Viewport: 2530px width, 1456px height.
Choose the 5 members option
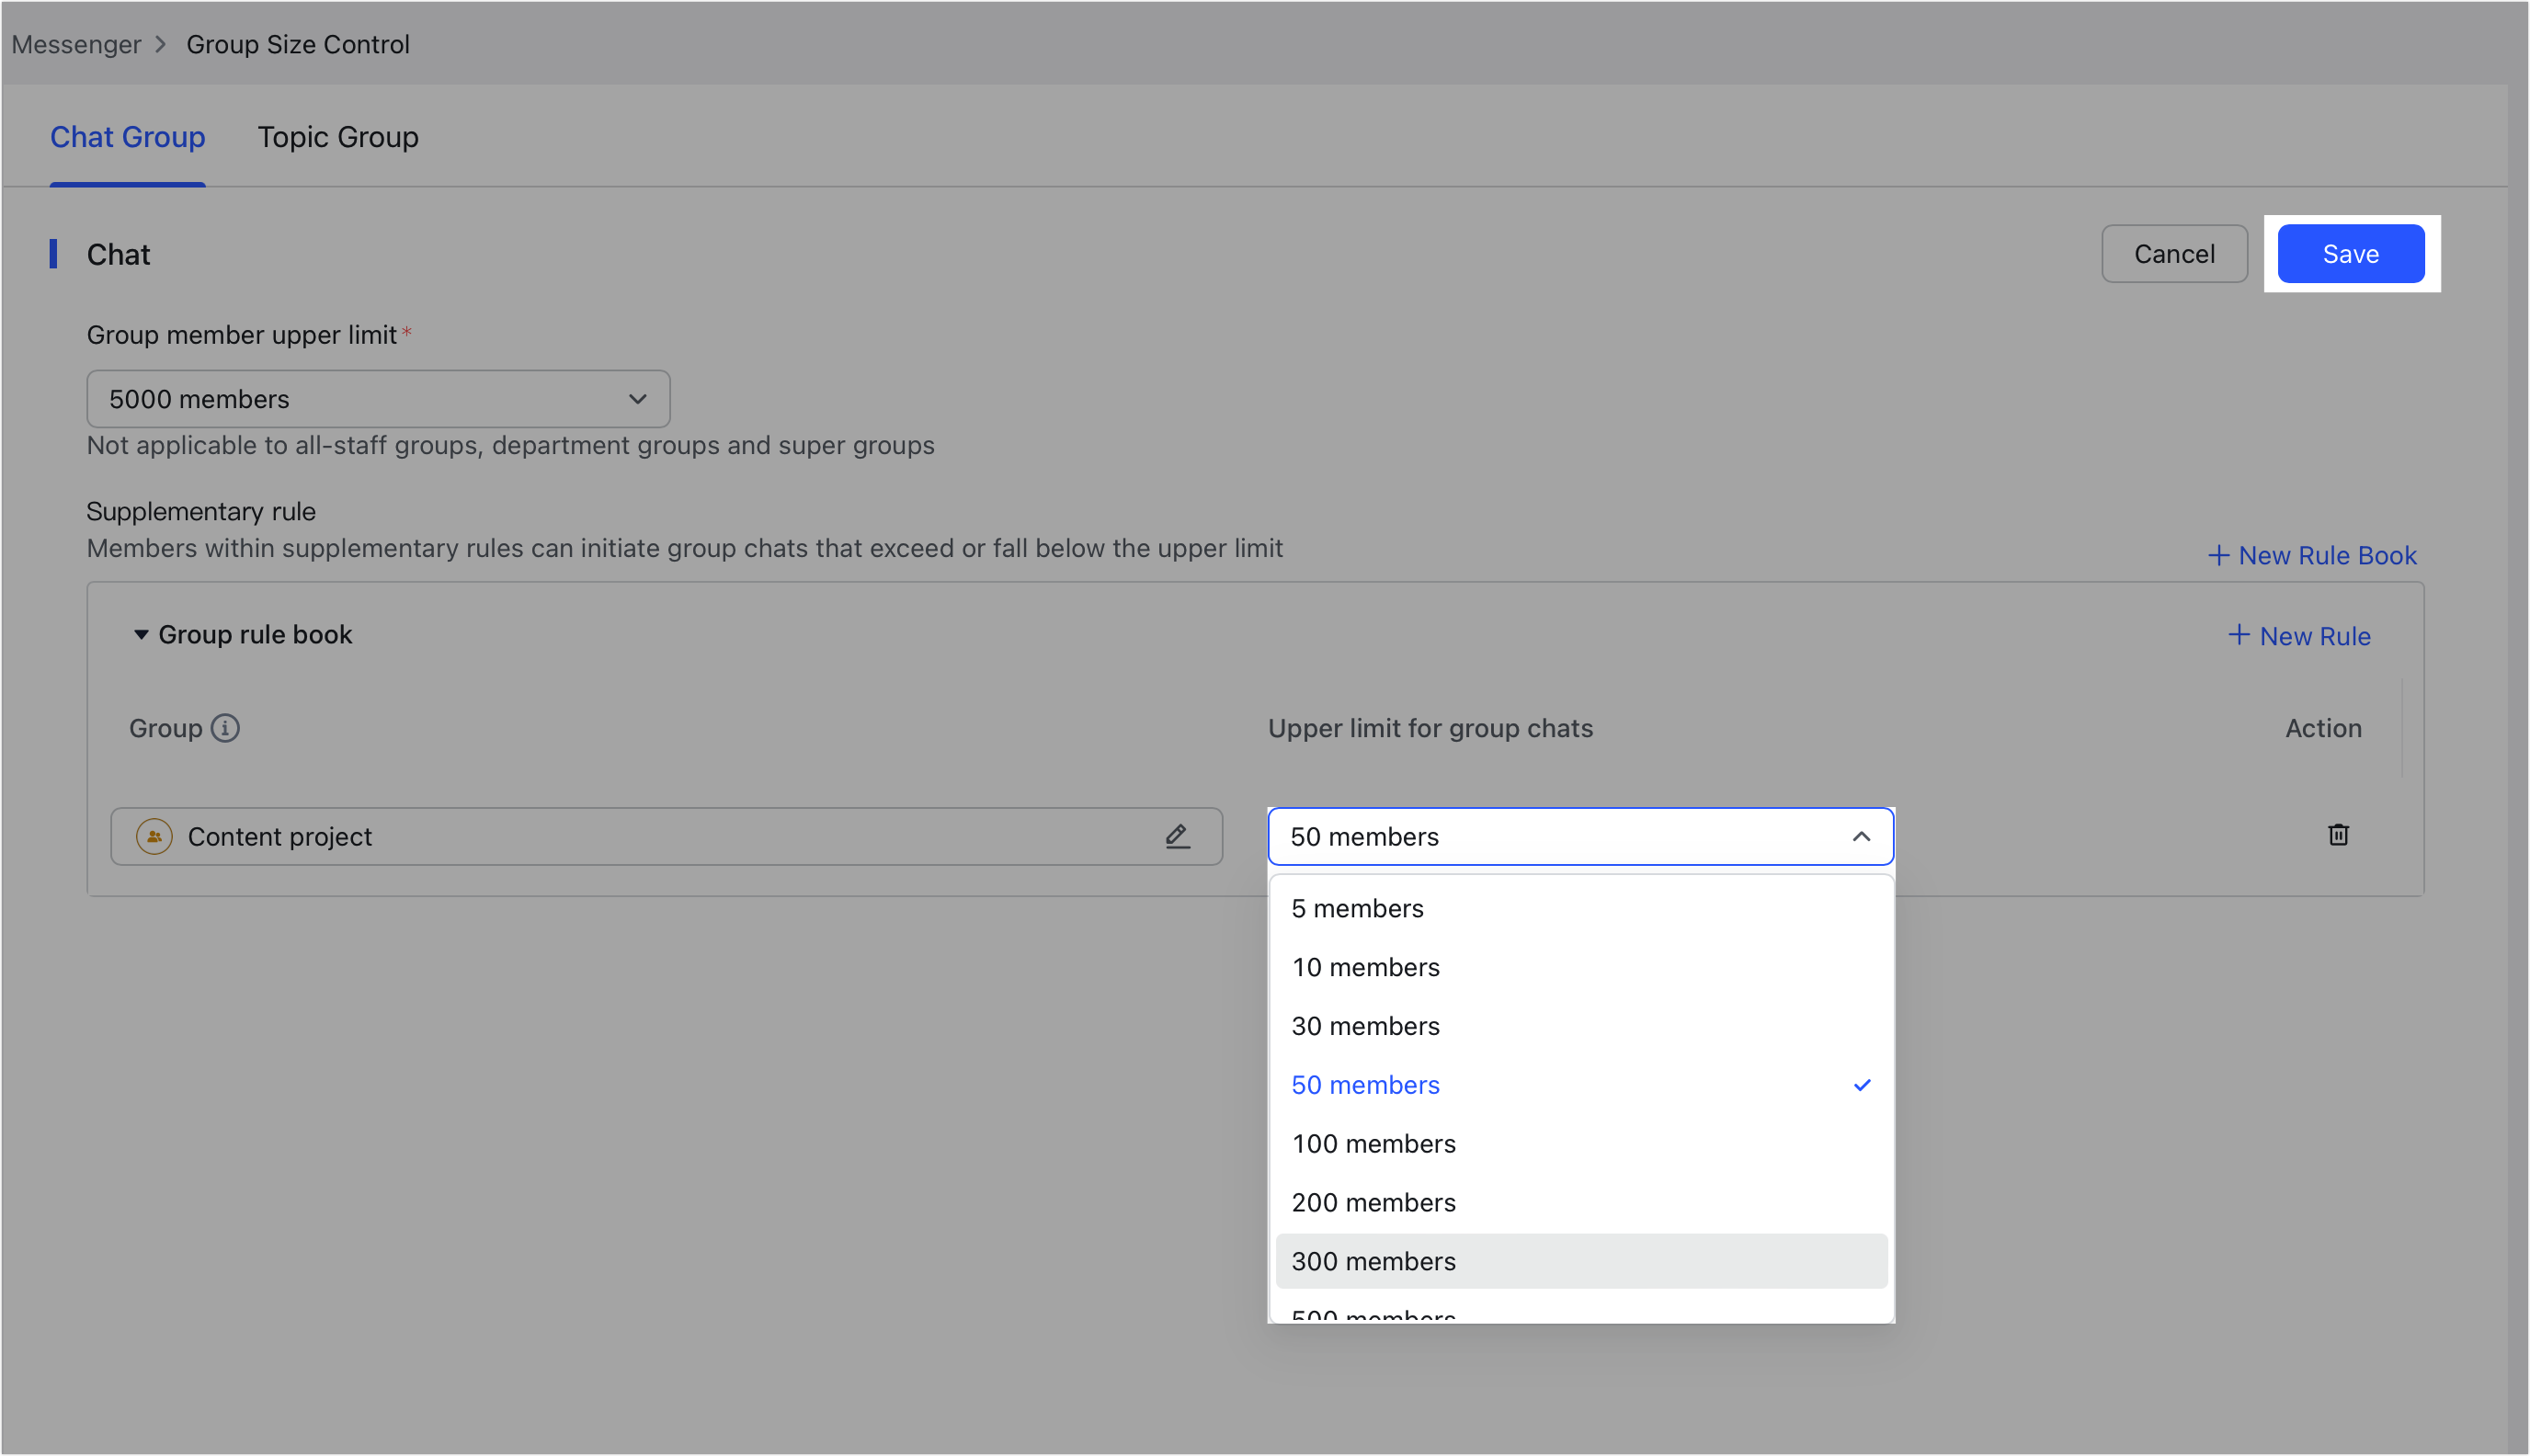(x=1356, y=908)
